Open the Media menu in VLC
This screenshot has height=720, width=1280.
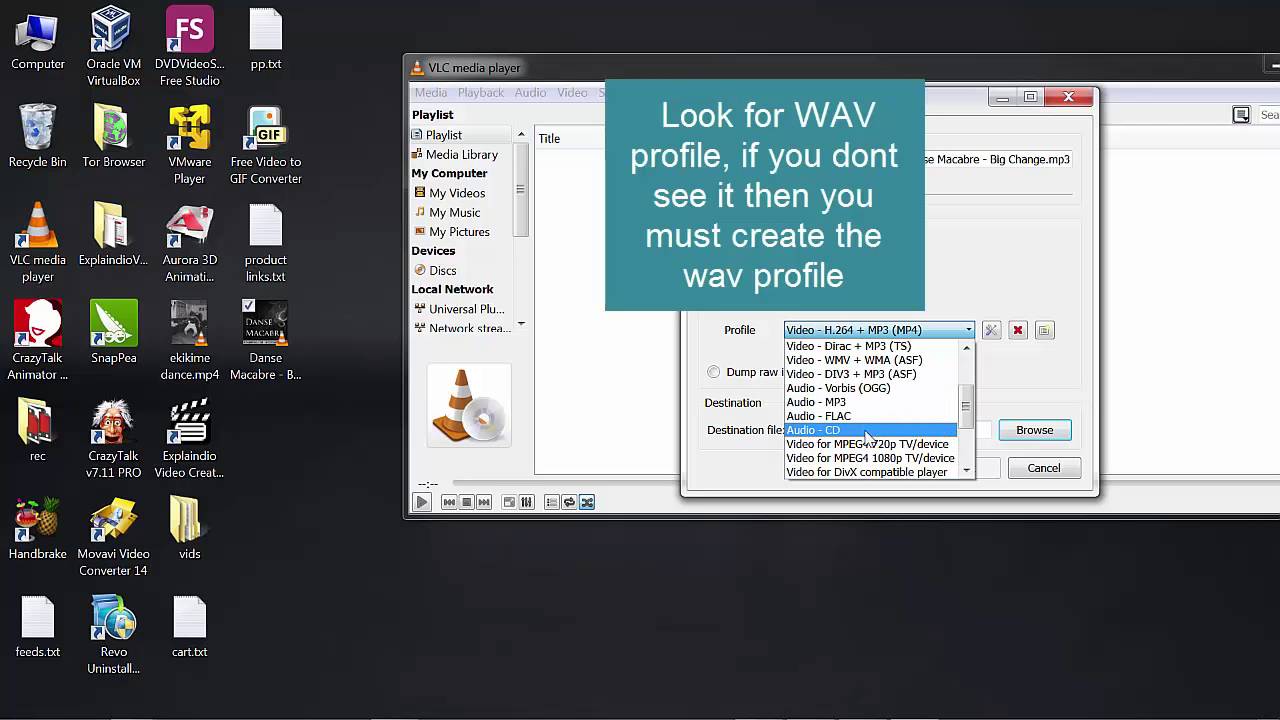(431, 93)
